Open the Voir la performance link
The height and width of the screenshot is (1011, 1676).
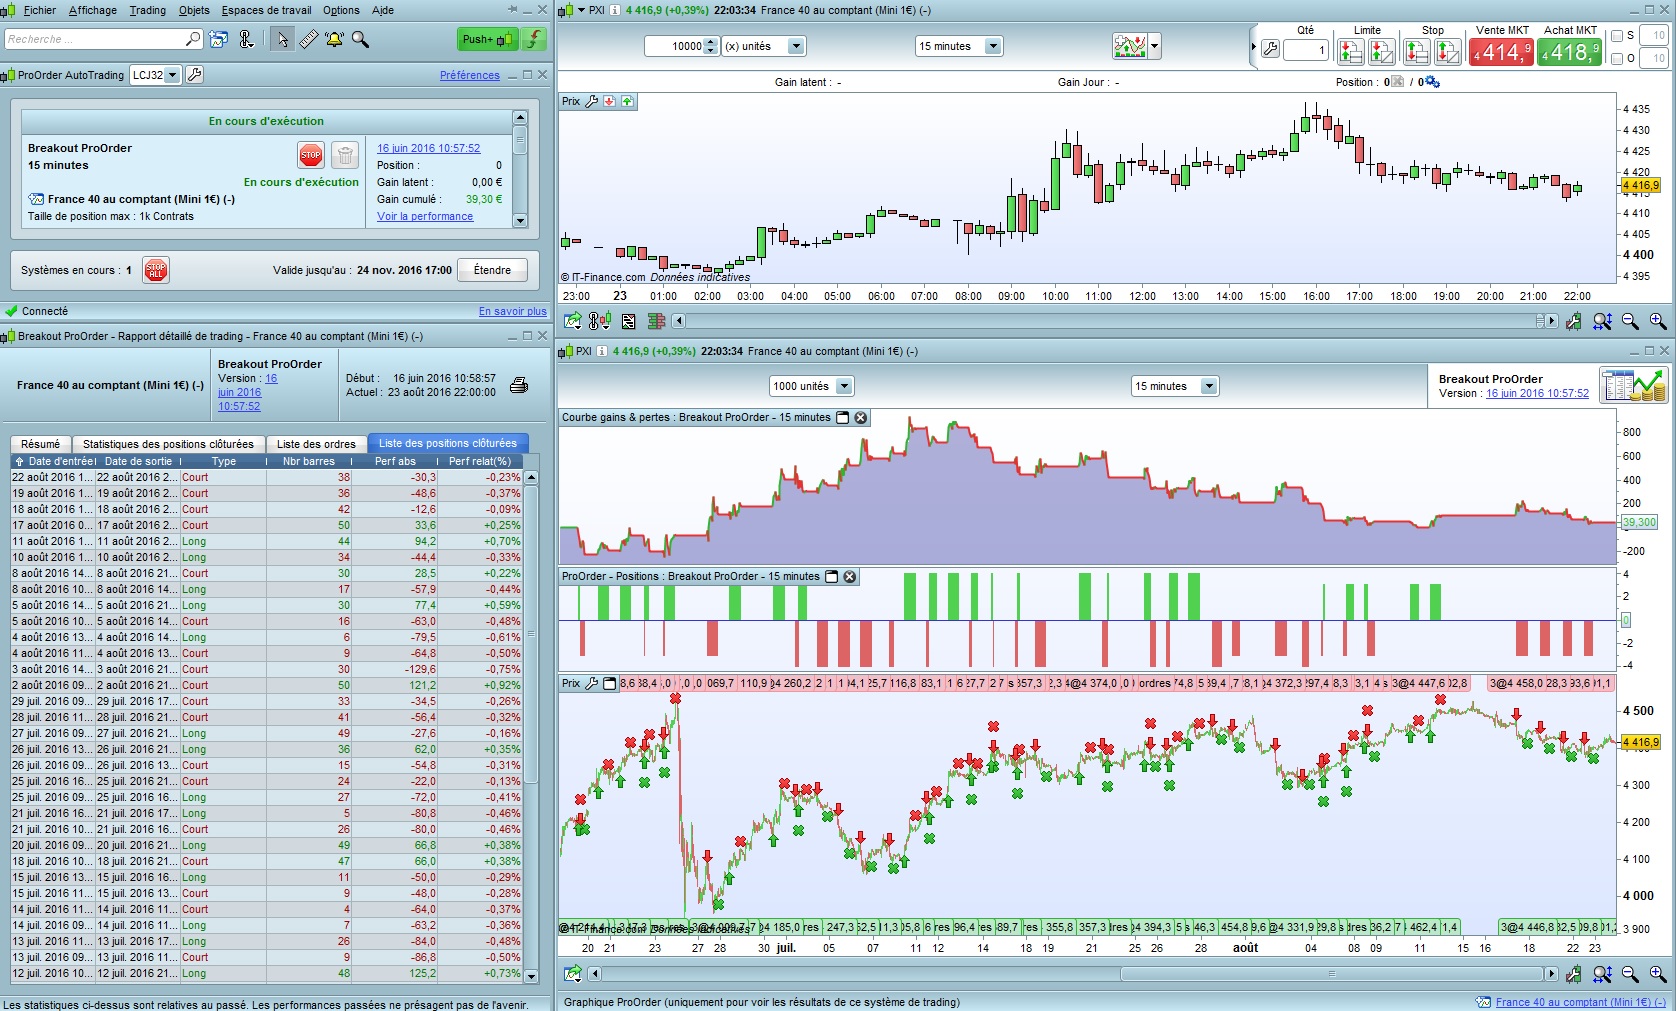[425, 216]
